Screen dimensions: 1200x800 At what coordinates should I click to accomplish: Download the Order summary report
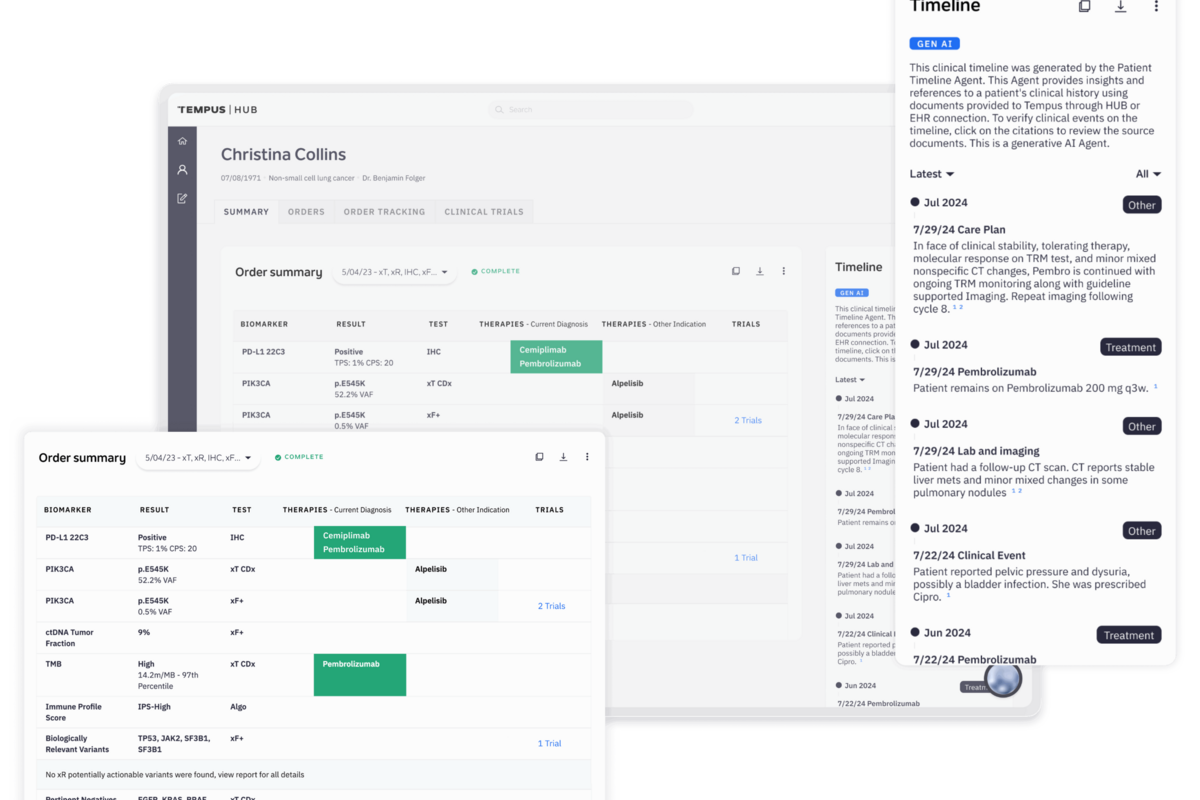(x=563, y=456)
